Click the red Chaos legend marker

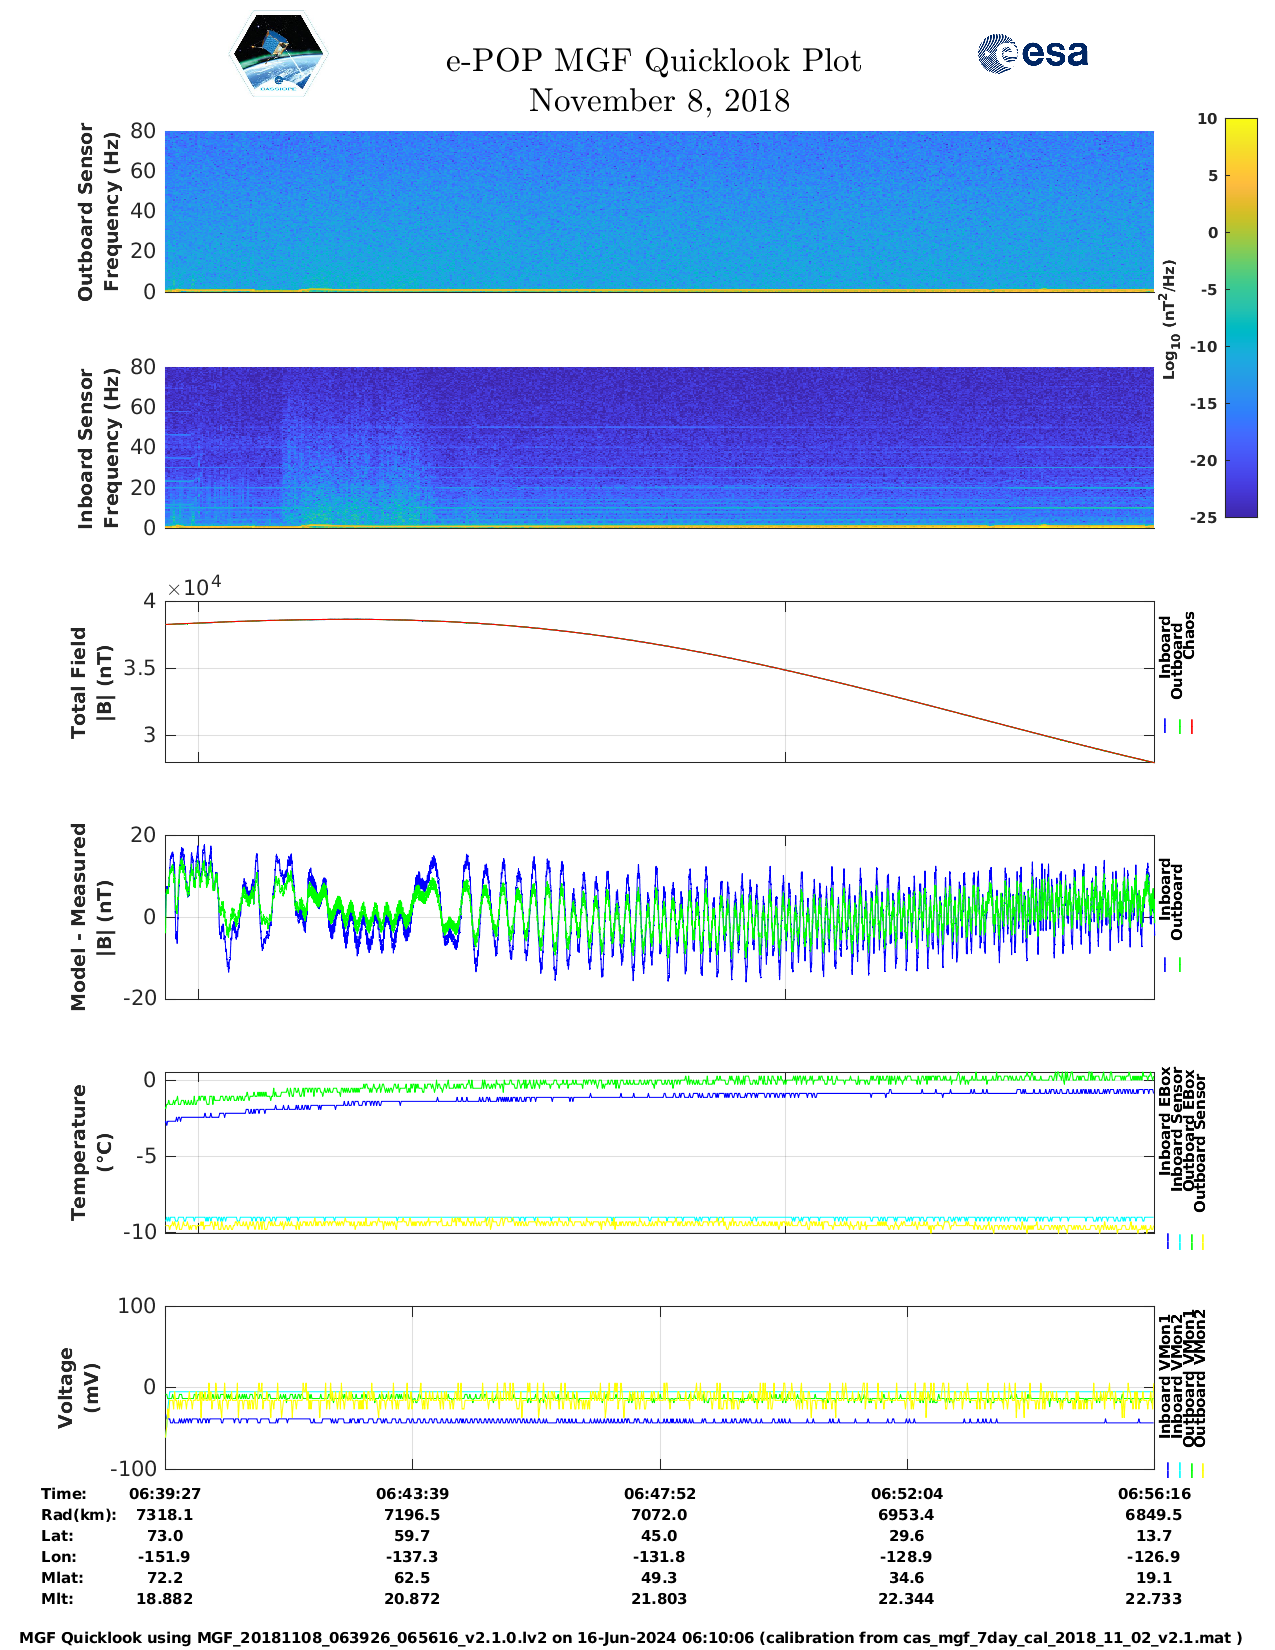[1192, 727]
